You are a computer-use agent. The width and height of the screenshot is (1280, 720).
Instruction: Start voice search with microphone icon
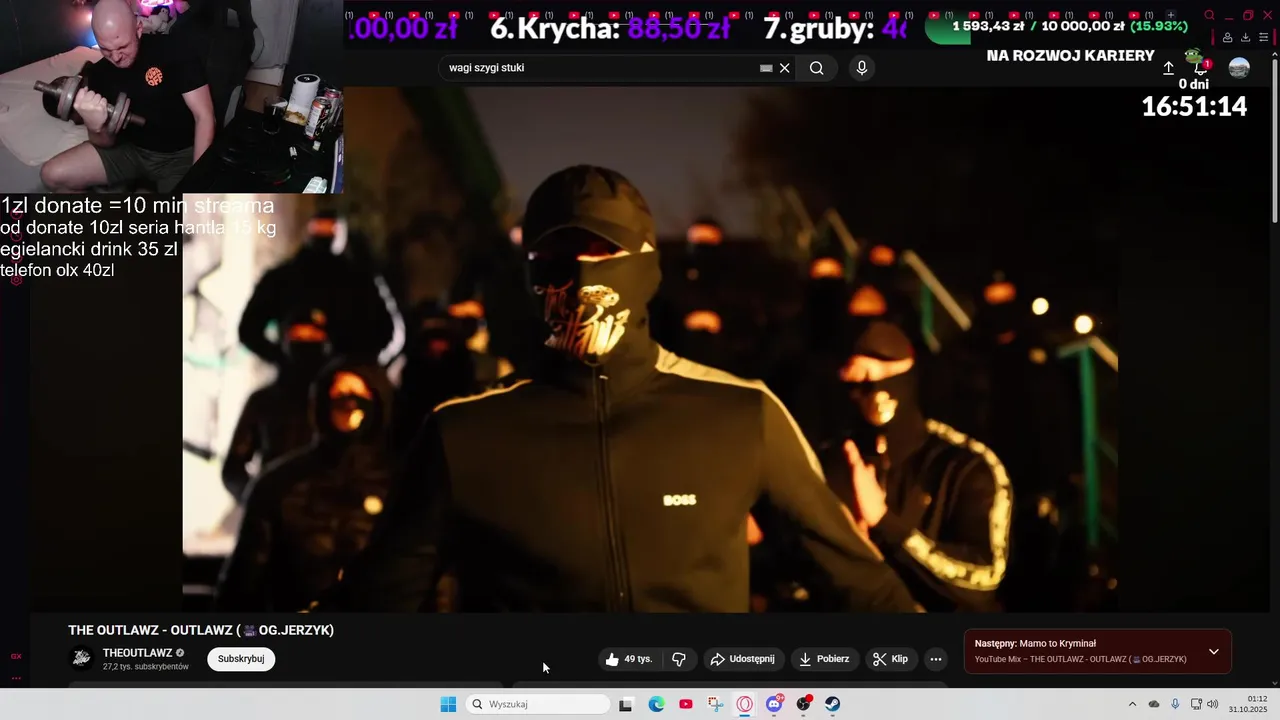[x=862, y=68]
